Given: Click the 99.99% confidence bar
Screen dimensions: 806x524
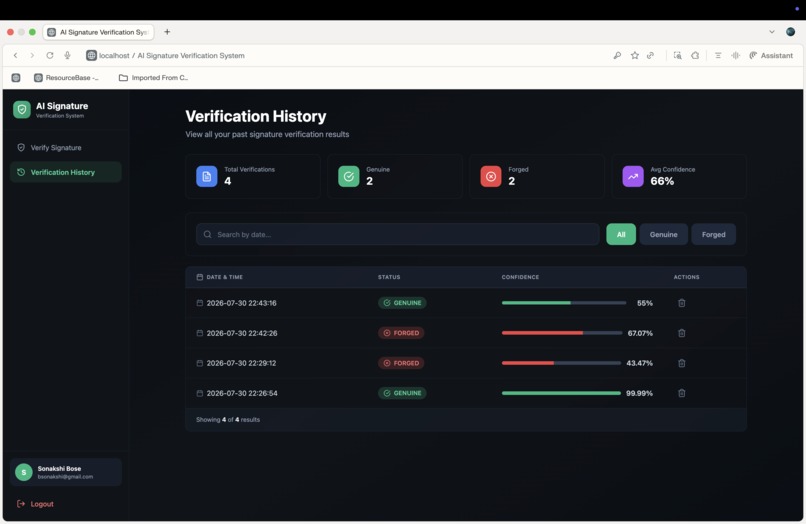Looking at the screenshot, I should pos(561,393).
